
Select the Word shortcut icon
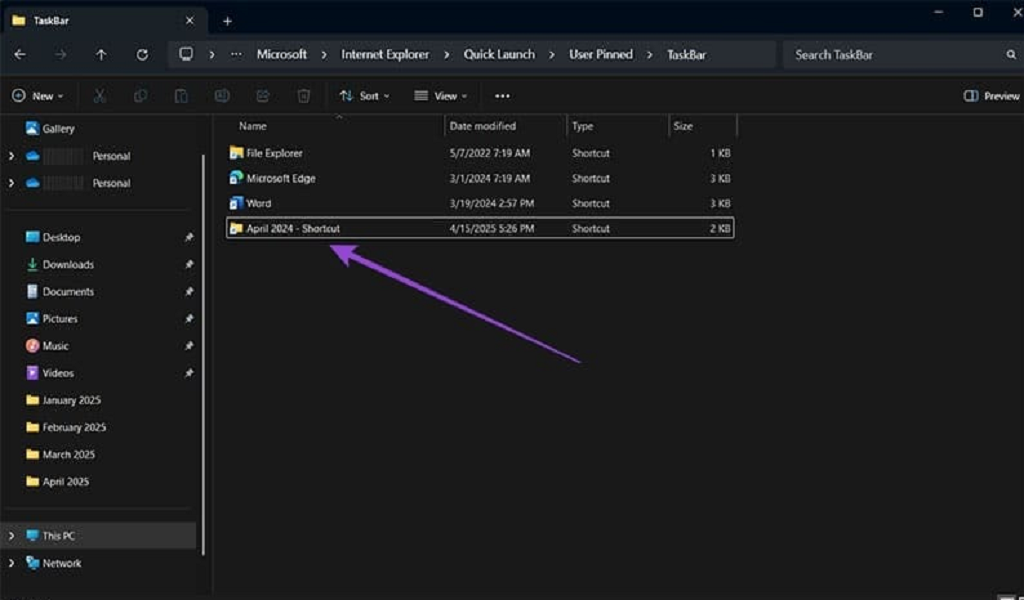pos(236,203)
